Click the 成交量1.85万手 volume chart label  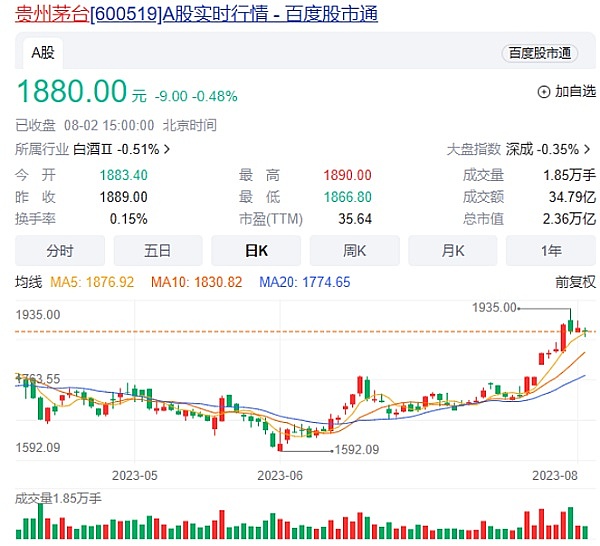point(58,499)
